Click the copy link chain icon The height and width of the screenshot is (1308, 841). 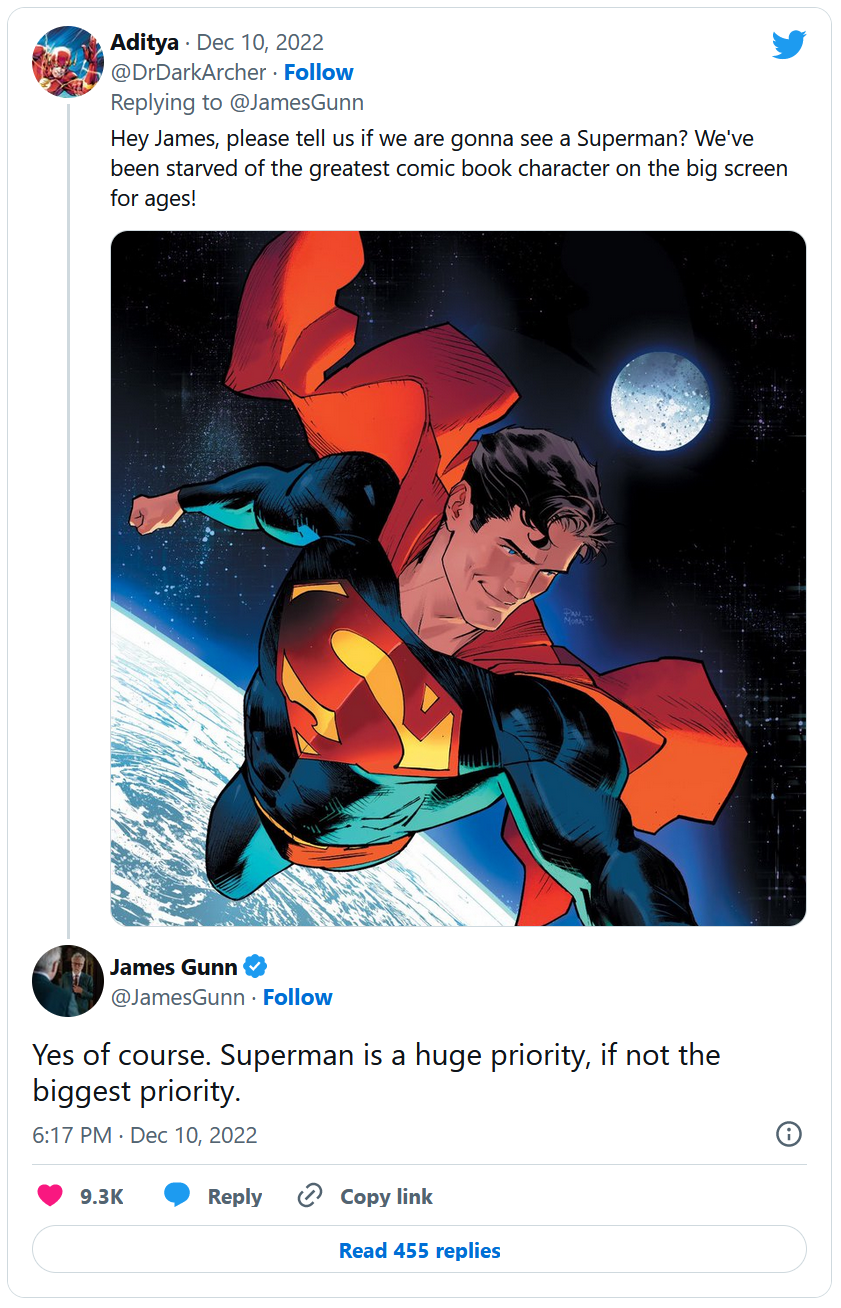click(x=310, y=1196)
